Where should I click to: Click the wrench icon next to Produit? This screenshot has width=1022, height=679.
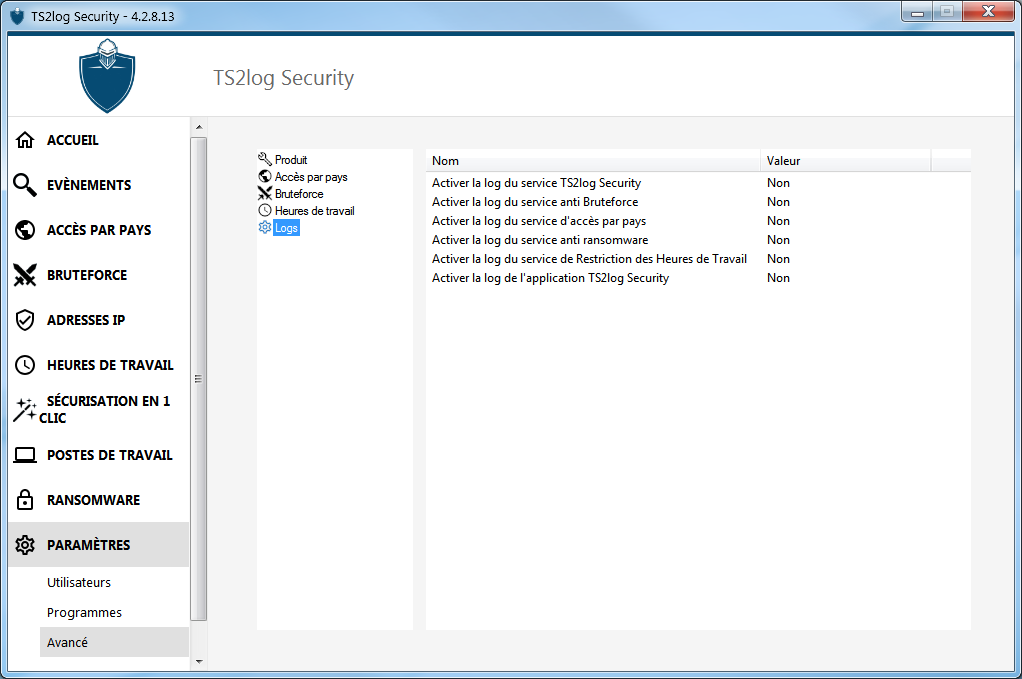tap(265, 159)
